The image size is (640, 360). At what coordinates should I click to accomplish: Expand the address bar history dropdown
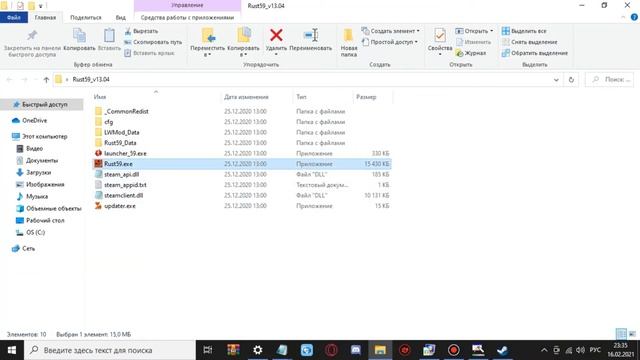[x=556, y=80]
